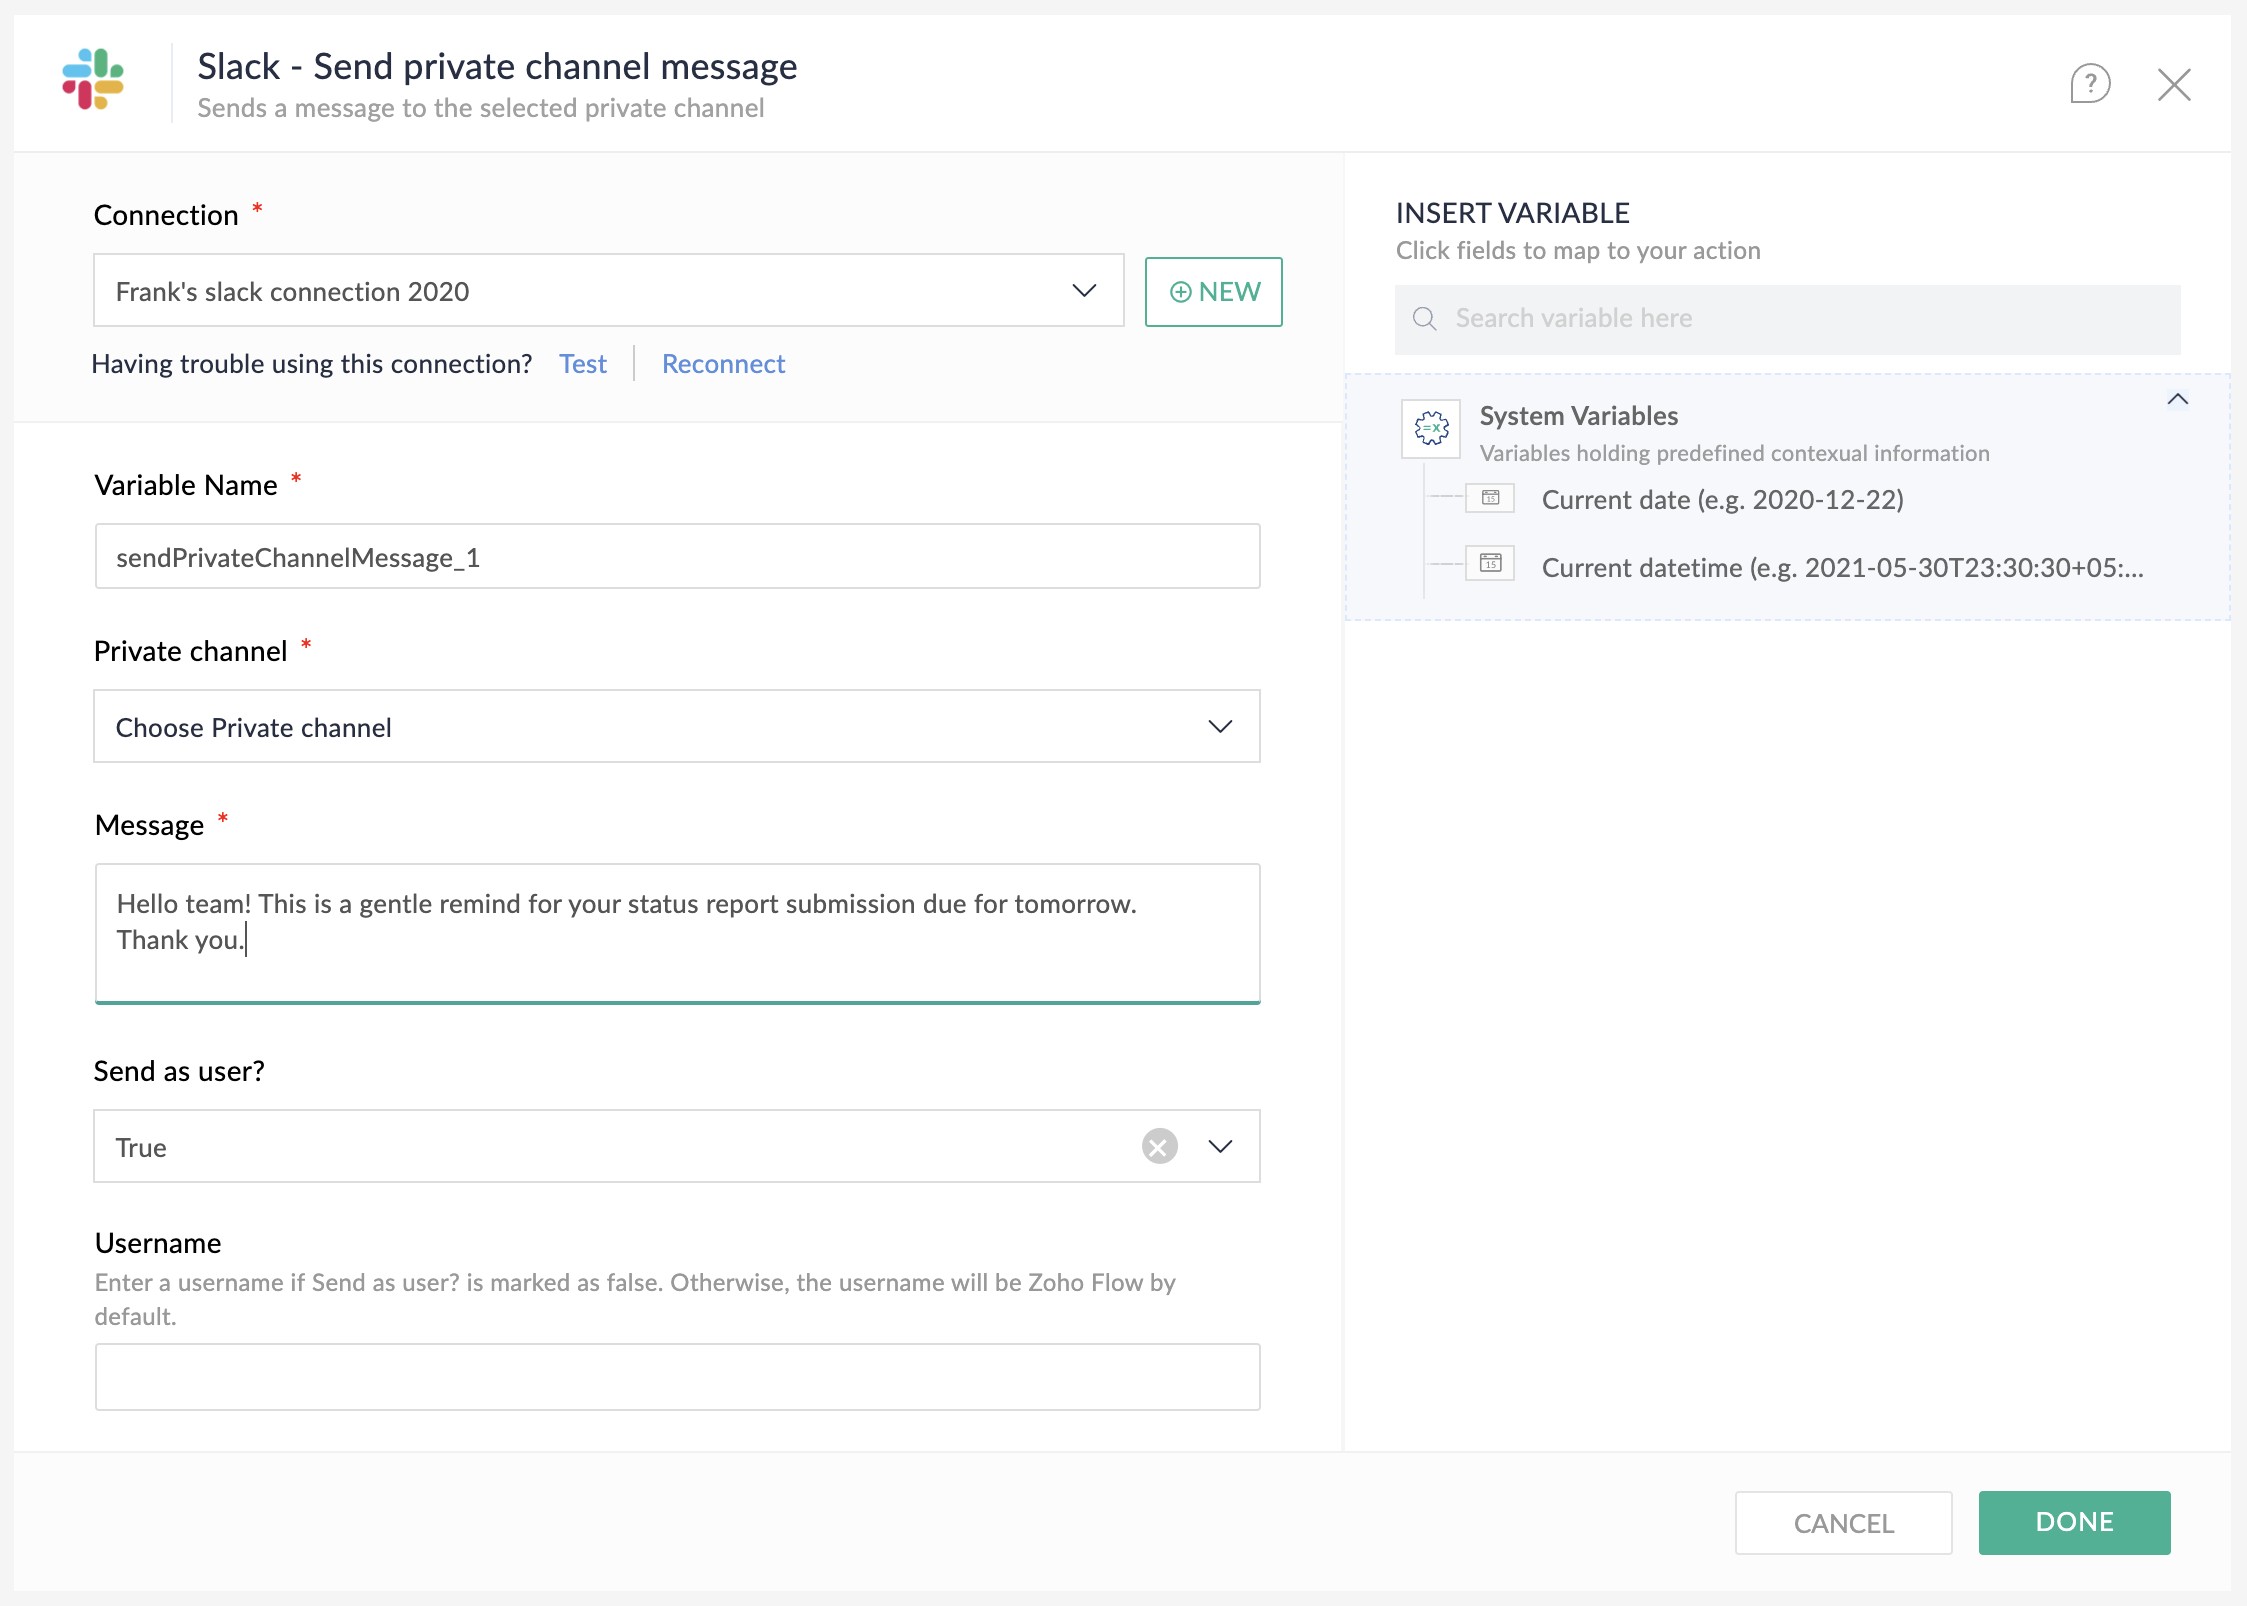Open the Send as user dropdown
The width and height of the screenshot is (2247, 1606).
click(1219, 1146)
